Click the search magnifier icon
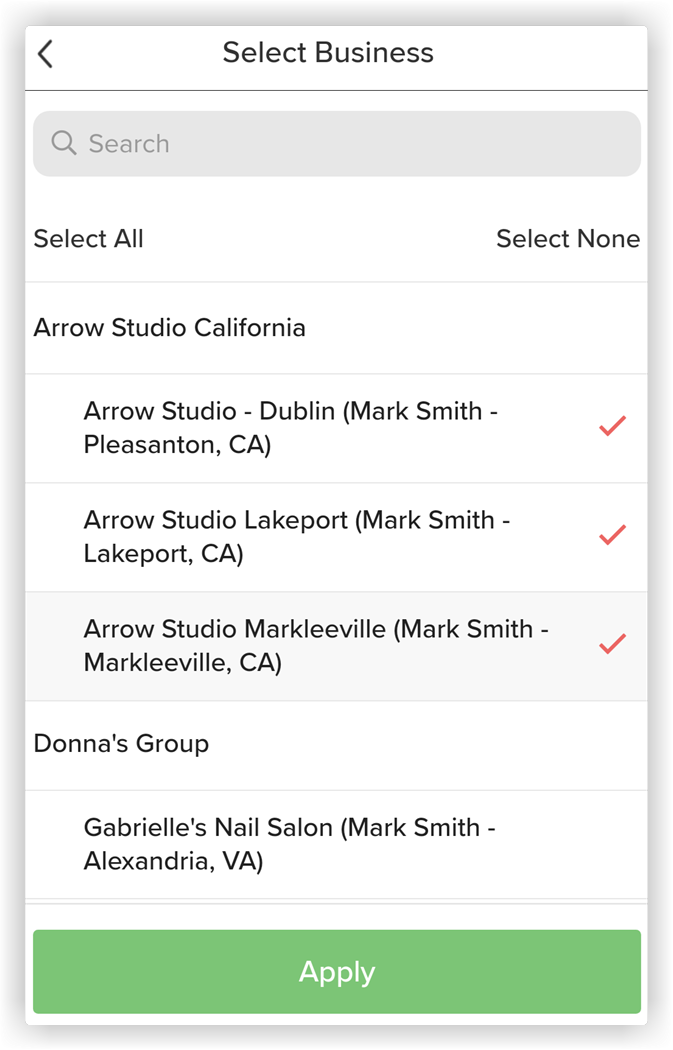Image resolution: width=673 pixels, height=1050 pixels. coord(64,143)
